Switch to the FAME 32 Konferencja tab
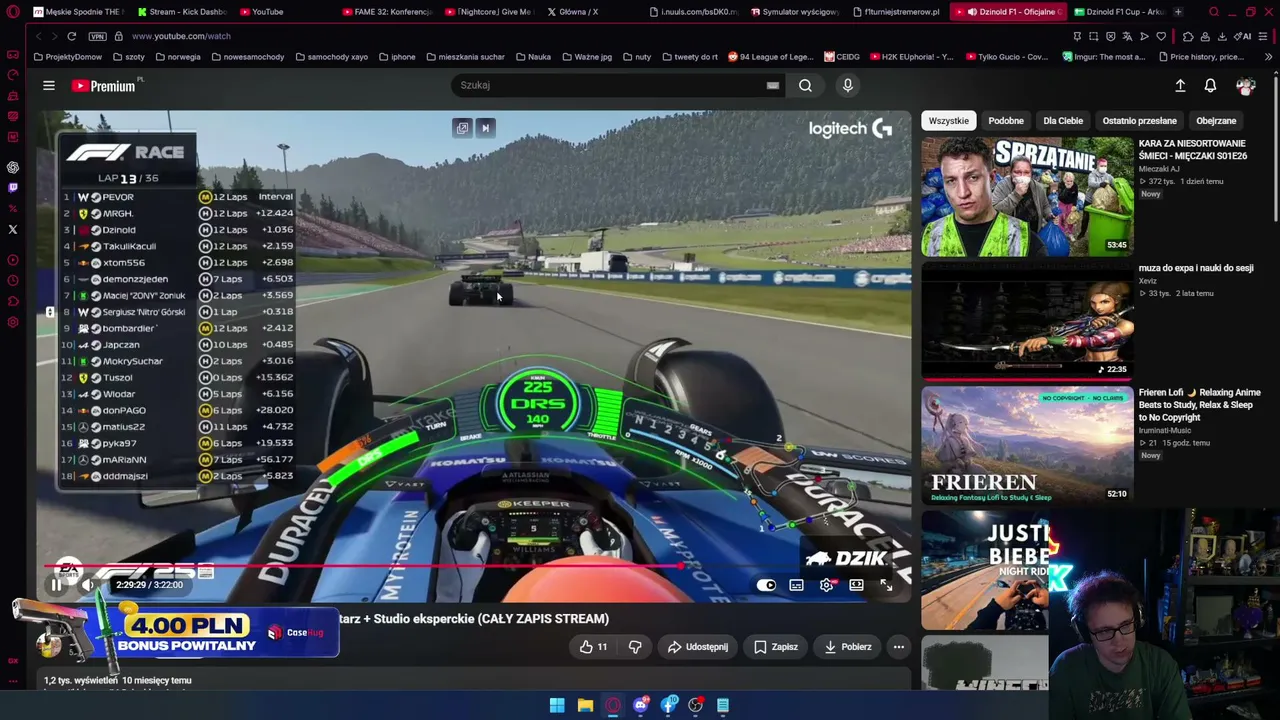 (x=386, y=12)
